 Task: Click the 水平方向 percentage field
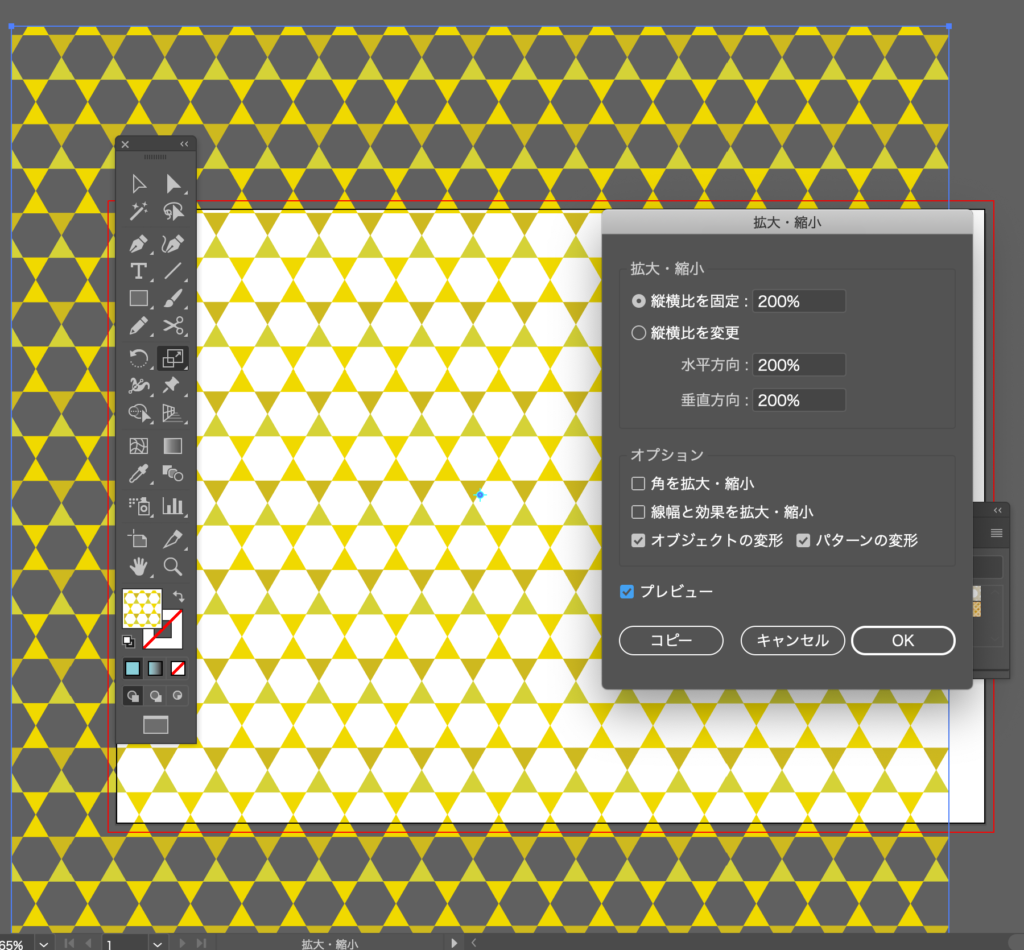point(799,366)
